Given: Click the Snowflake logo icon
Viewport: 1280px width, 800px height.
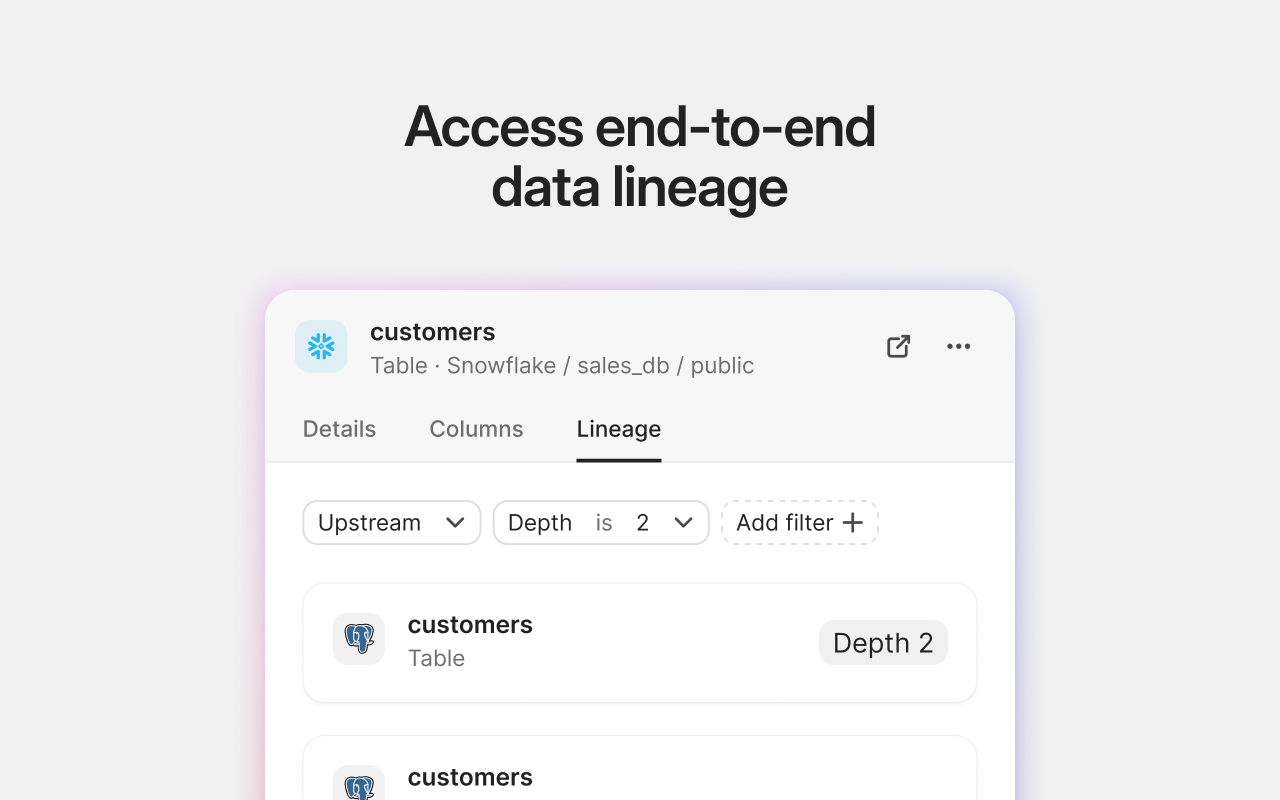Looking at the screenshot, I should tap(321, 346).
